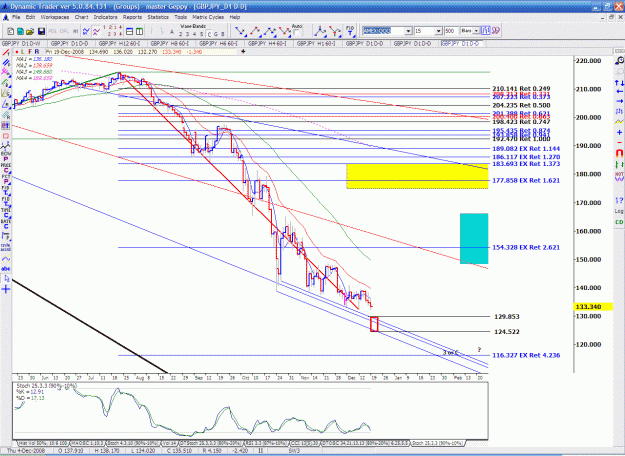Click the cyan price zone rectangle

coord(474,238)
